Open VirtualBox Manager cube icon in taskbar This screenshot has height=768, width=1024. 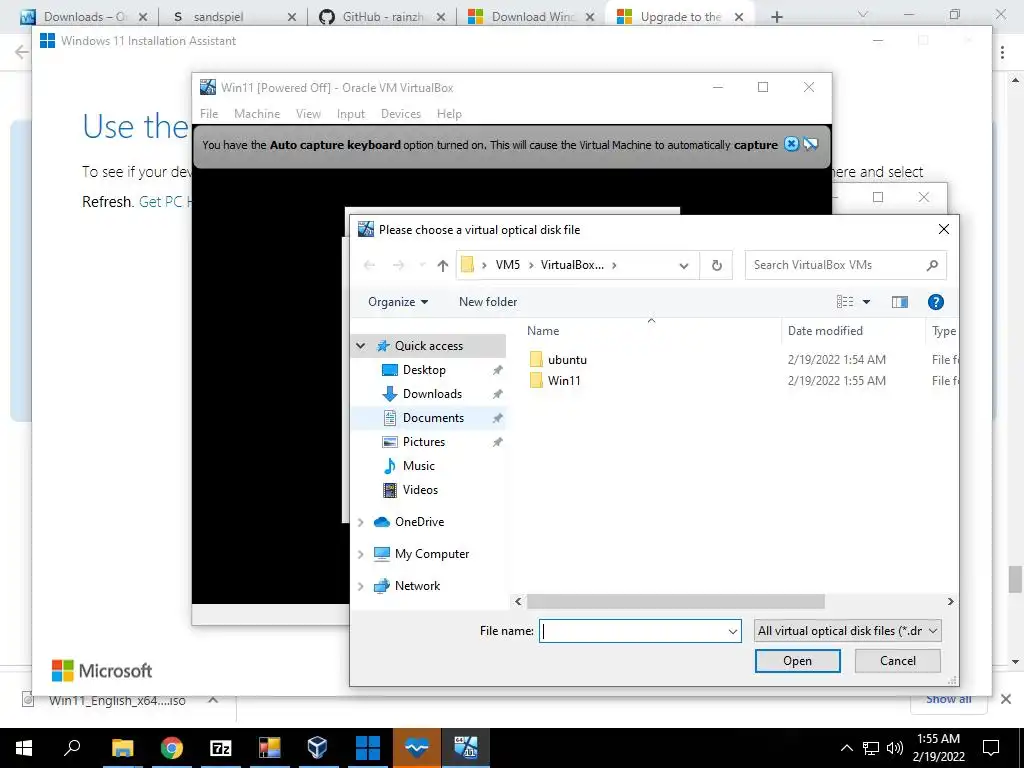pos(318,748)
